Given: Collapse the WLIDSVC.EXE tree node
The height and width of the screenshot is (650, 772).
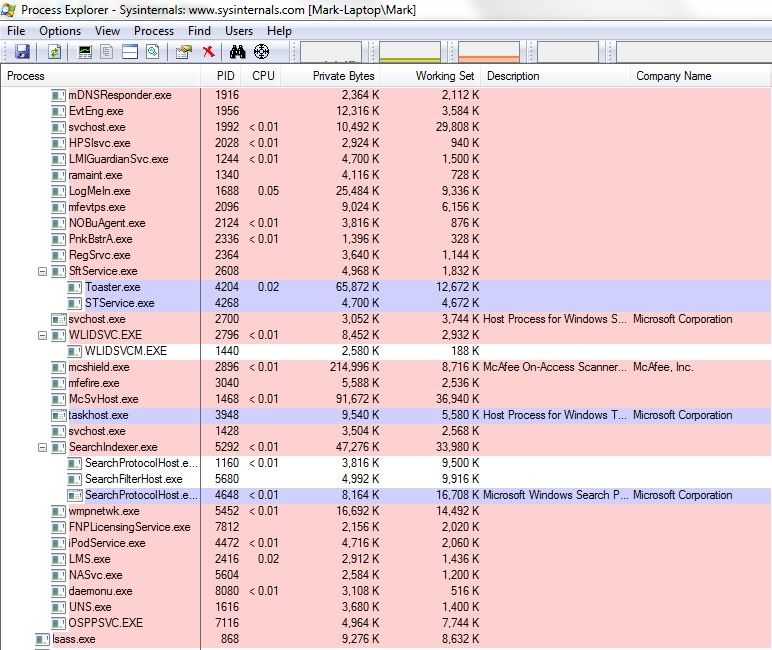Looking at the screenshot, I should point(43,335).
